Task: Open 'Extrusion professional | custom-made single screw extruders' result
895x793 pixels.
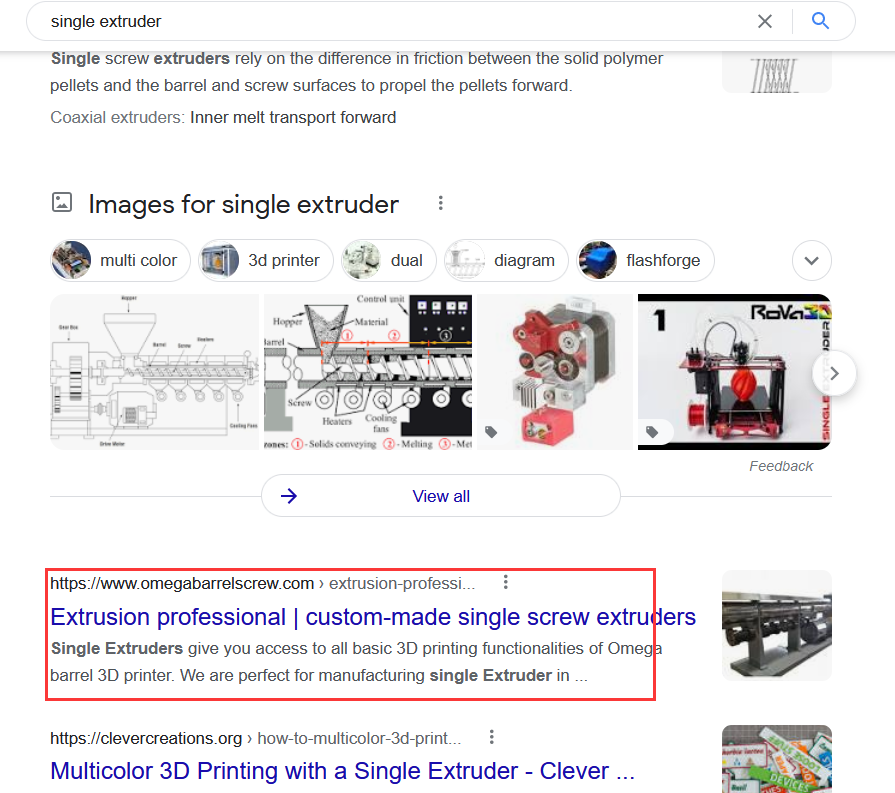Action: coord(373,617)
